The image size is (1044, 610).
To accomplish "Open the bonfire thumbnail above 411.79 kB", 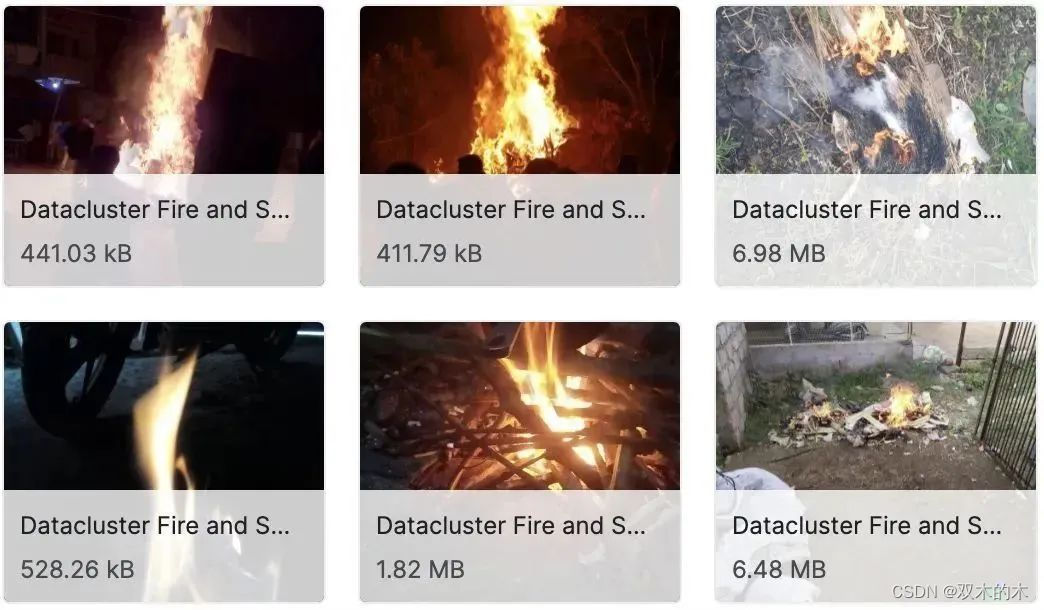I will coord(520,90).
